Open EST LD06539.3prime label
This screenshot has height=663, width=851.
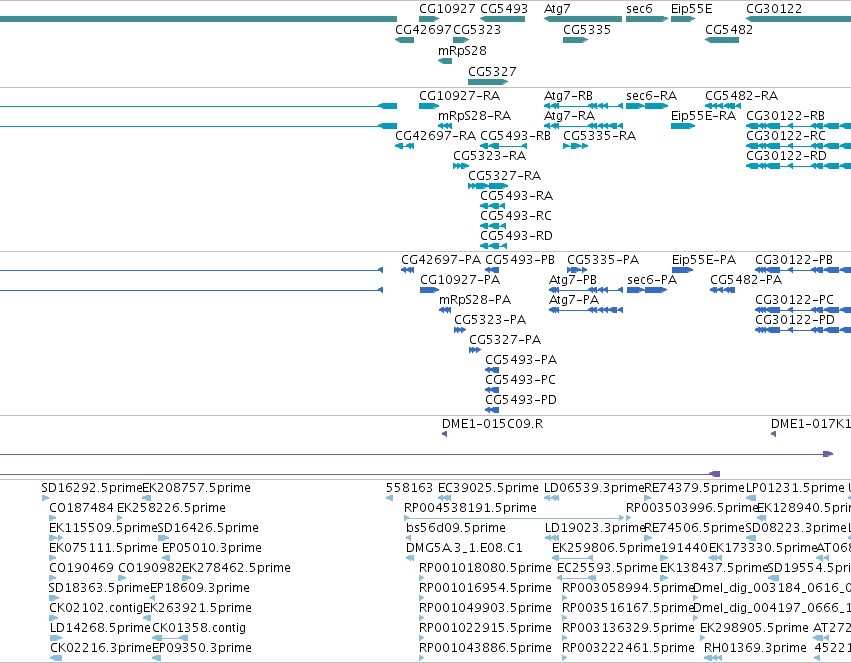coord(594,488)
